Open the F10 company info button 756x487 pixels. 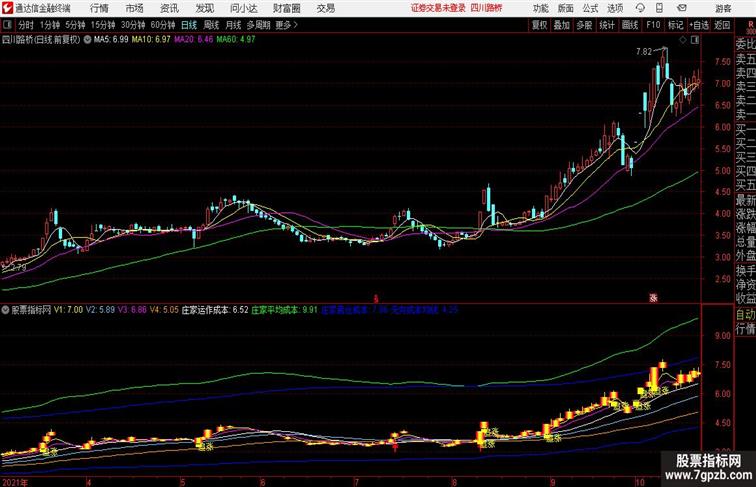pos(653,25)
